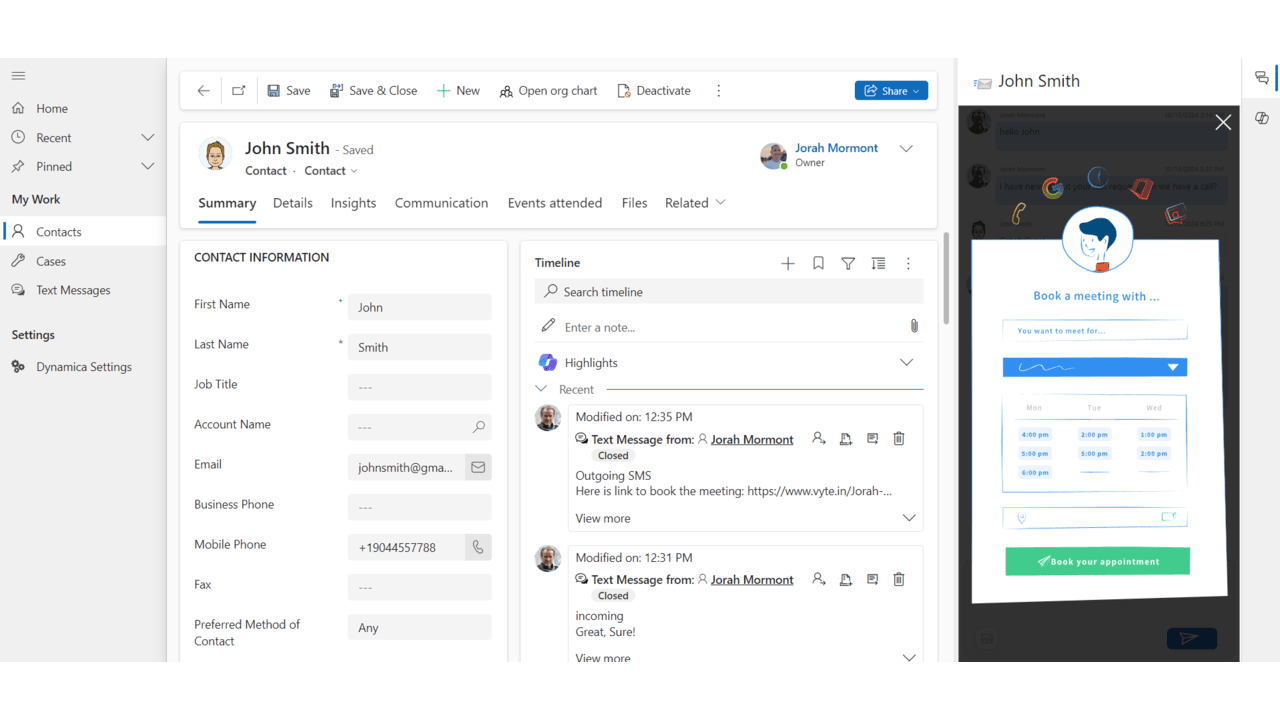Click the envelope icon beside the Email field
Image resolution: width=1280 pixels, height=720 pixels.
pos(478,467)
